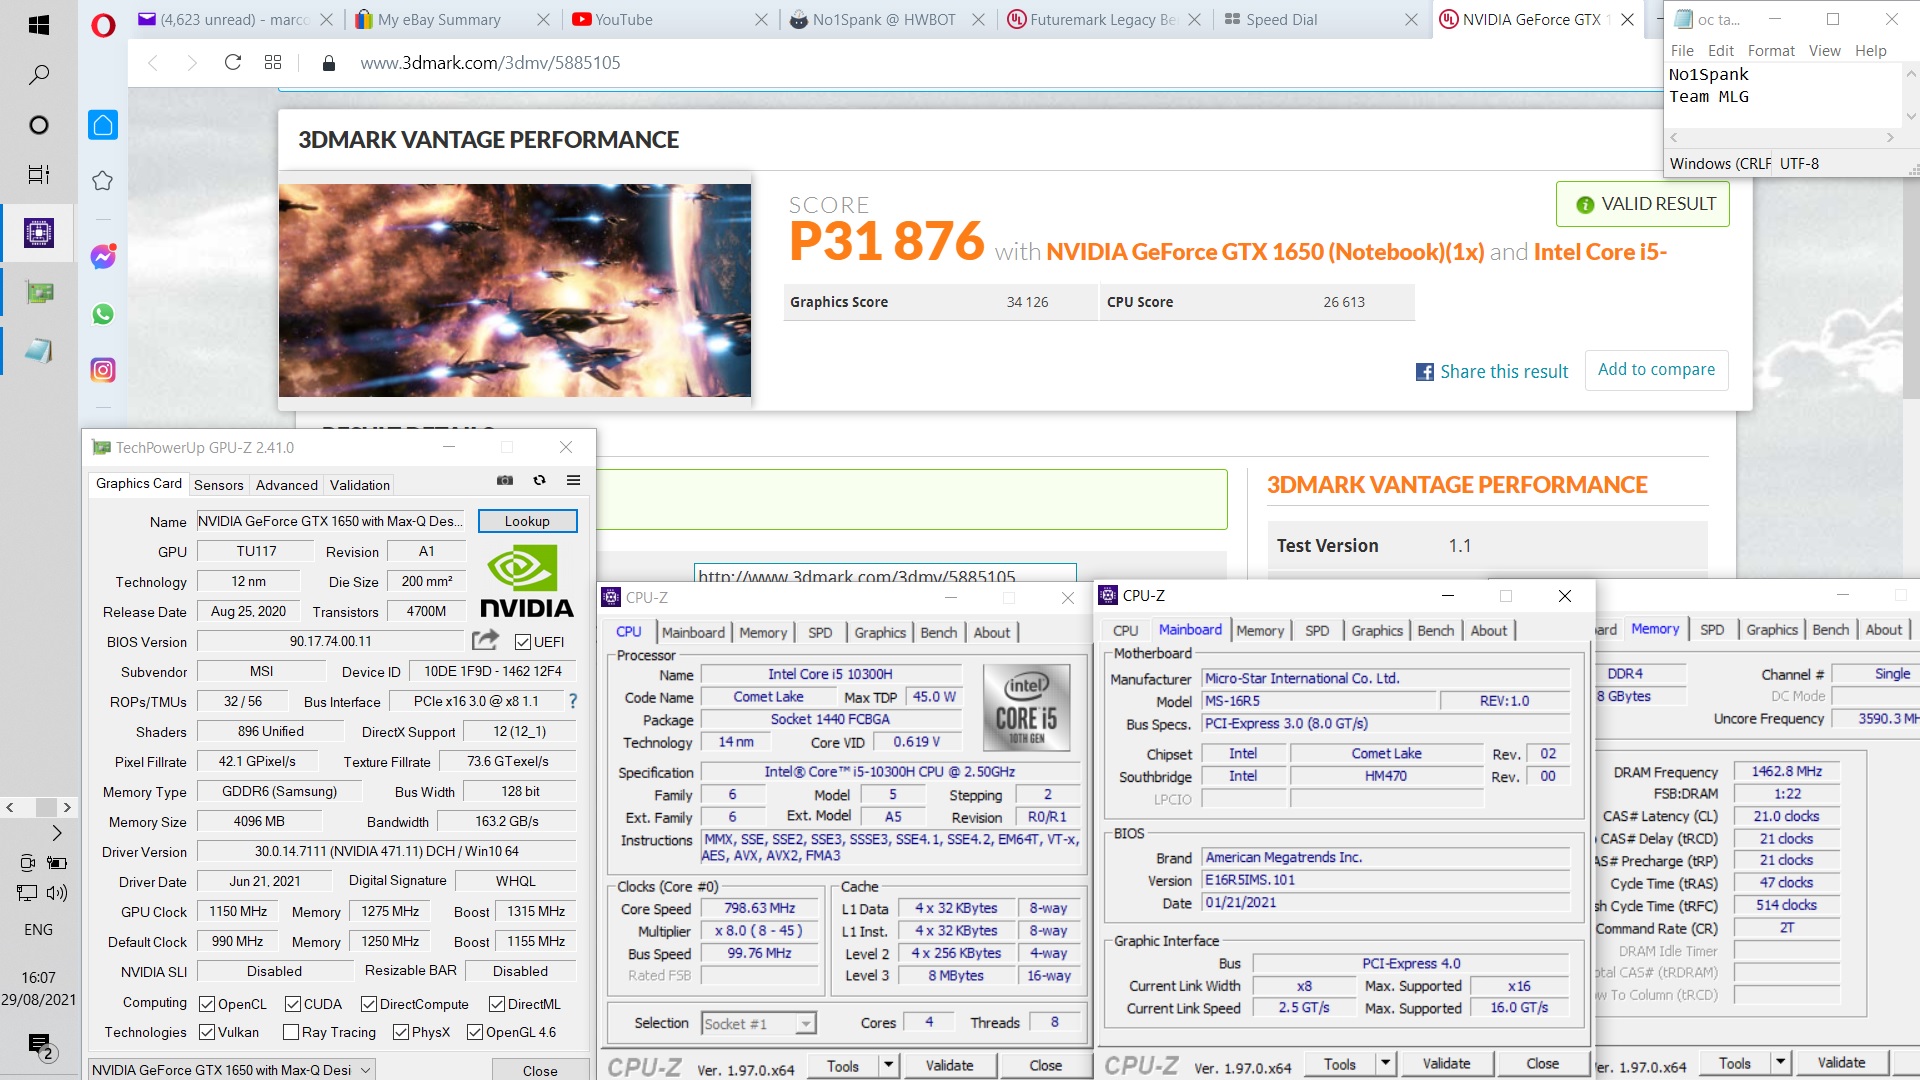Click taskbar volume speaker icon
This screenshot has height=1080, width=1920.
[x=57, y=893]
